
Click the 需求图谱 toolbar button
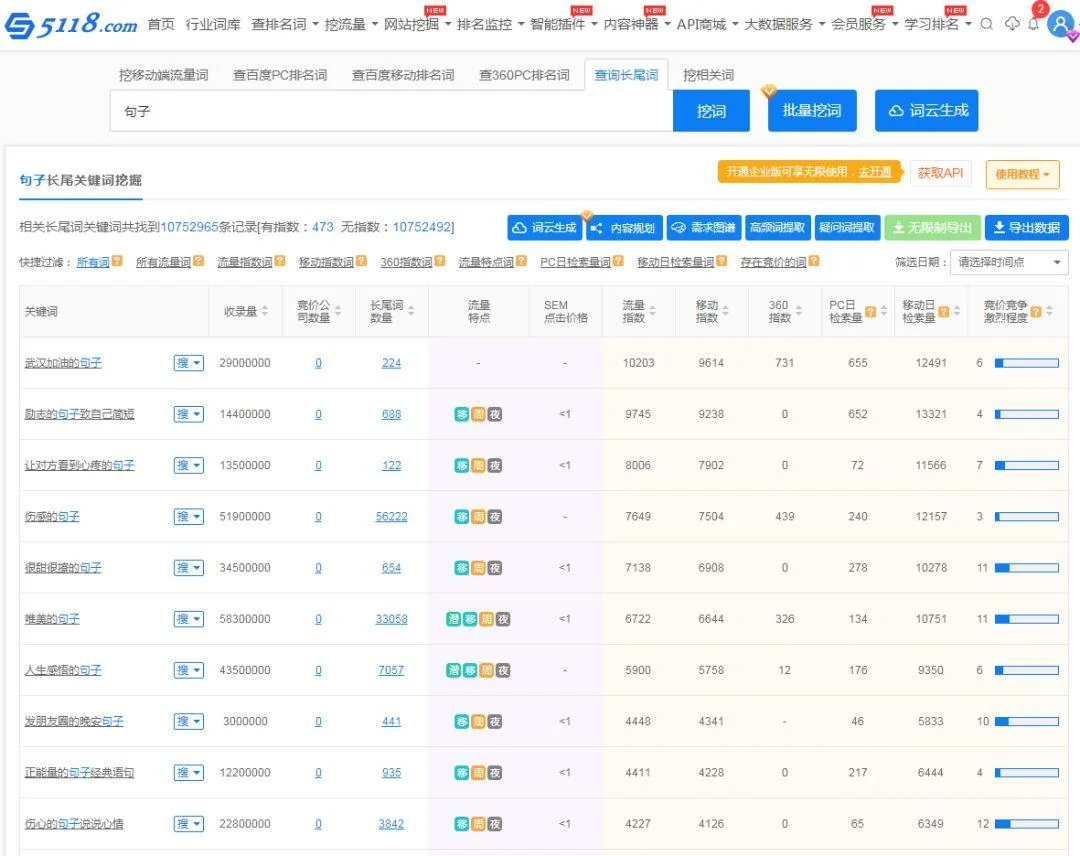pos(704,227)
